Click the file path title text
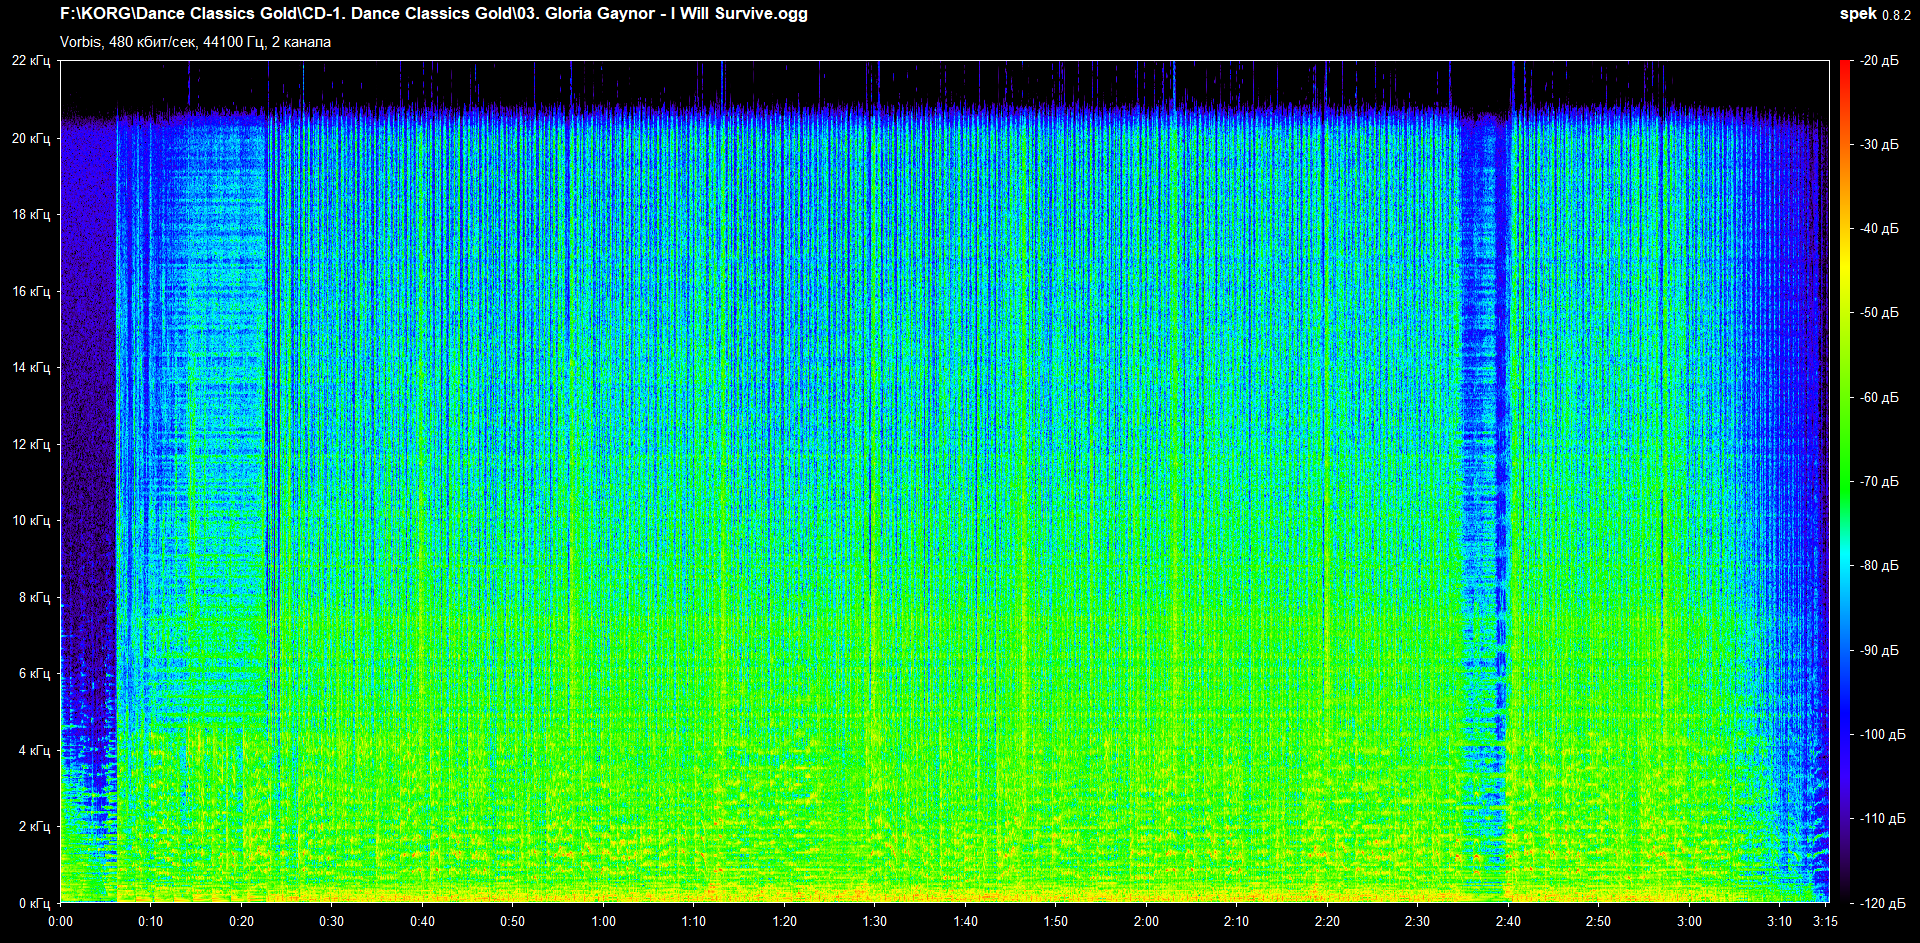The image size is (1920, 943). pyautogui.click(x=433, y=14)
